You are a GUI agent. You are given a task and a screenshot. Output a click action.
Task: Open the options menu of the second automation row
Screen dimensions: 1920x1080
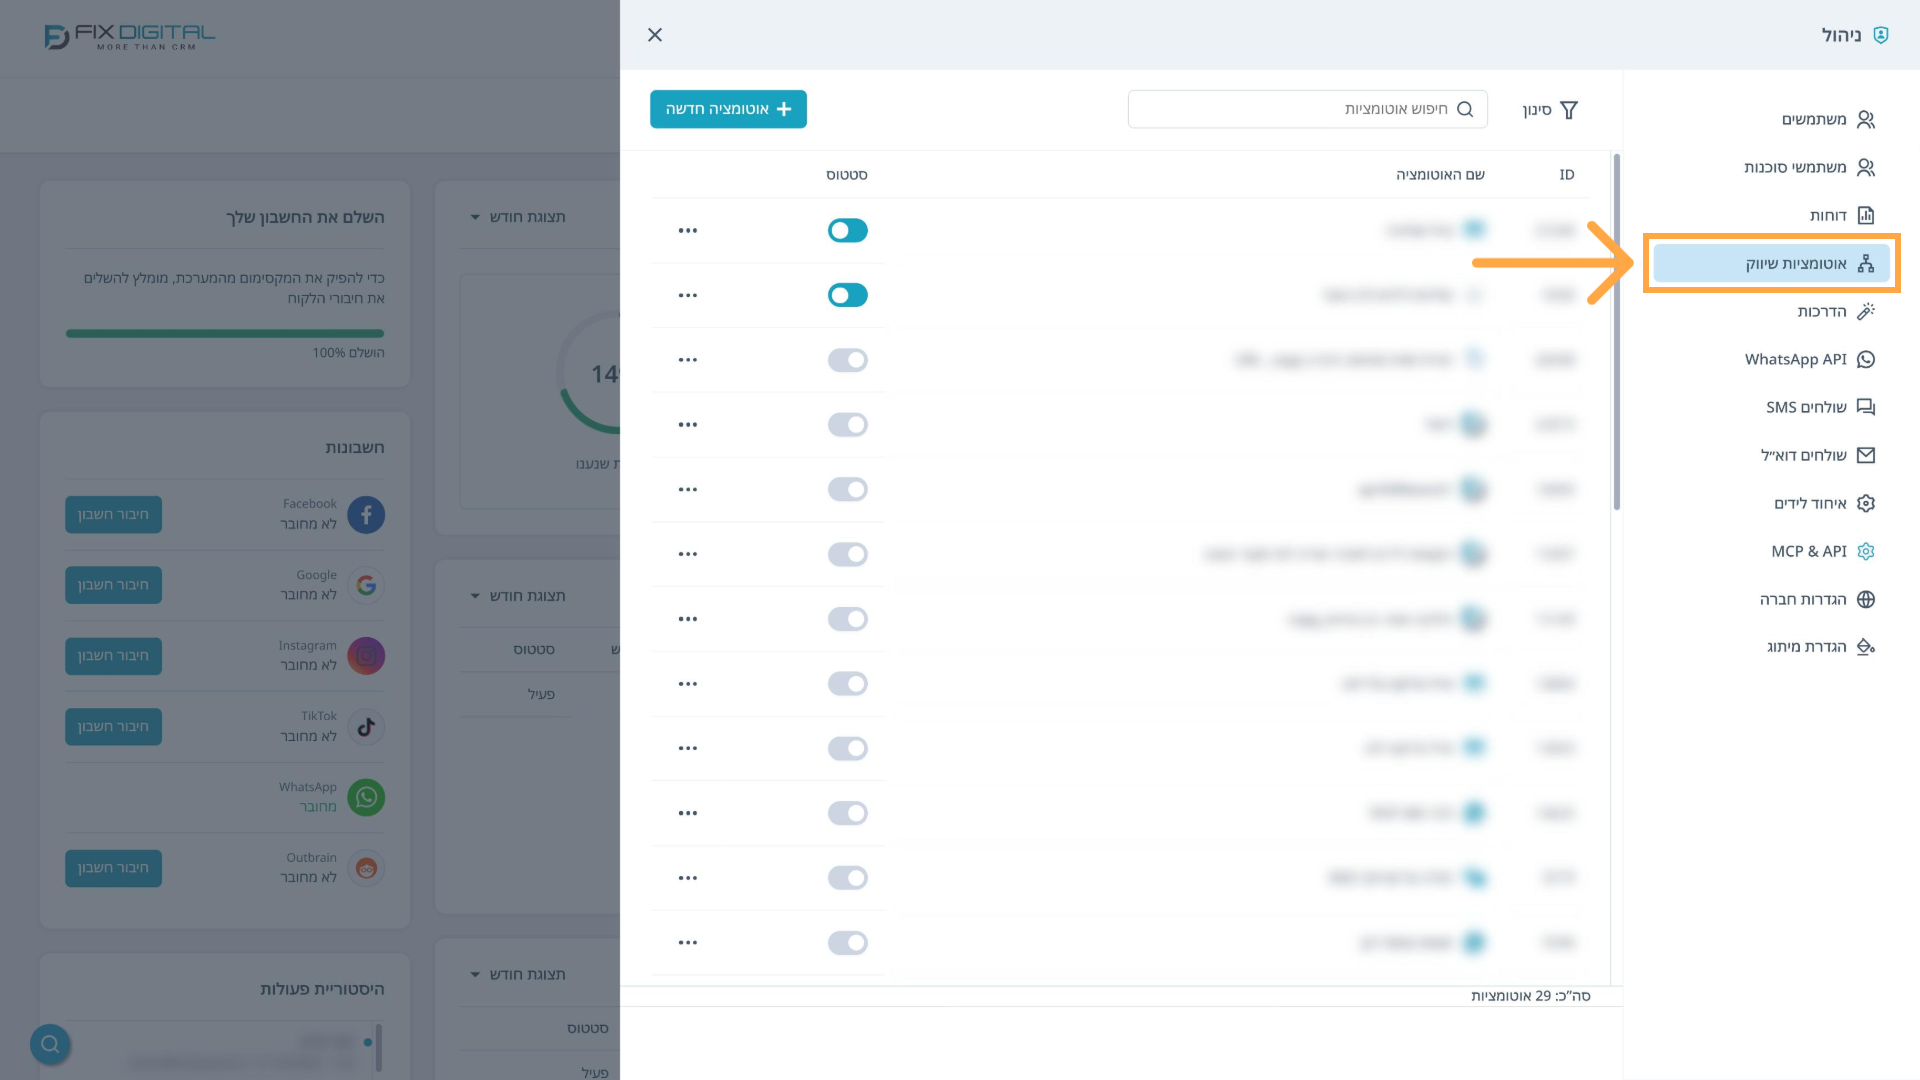[688, 295]
